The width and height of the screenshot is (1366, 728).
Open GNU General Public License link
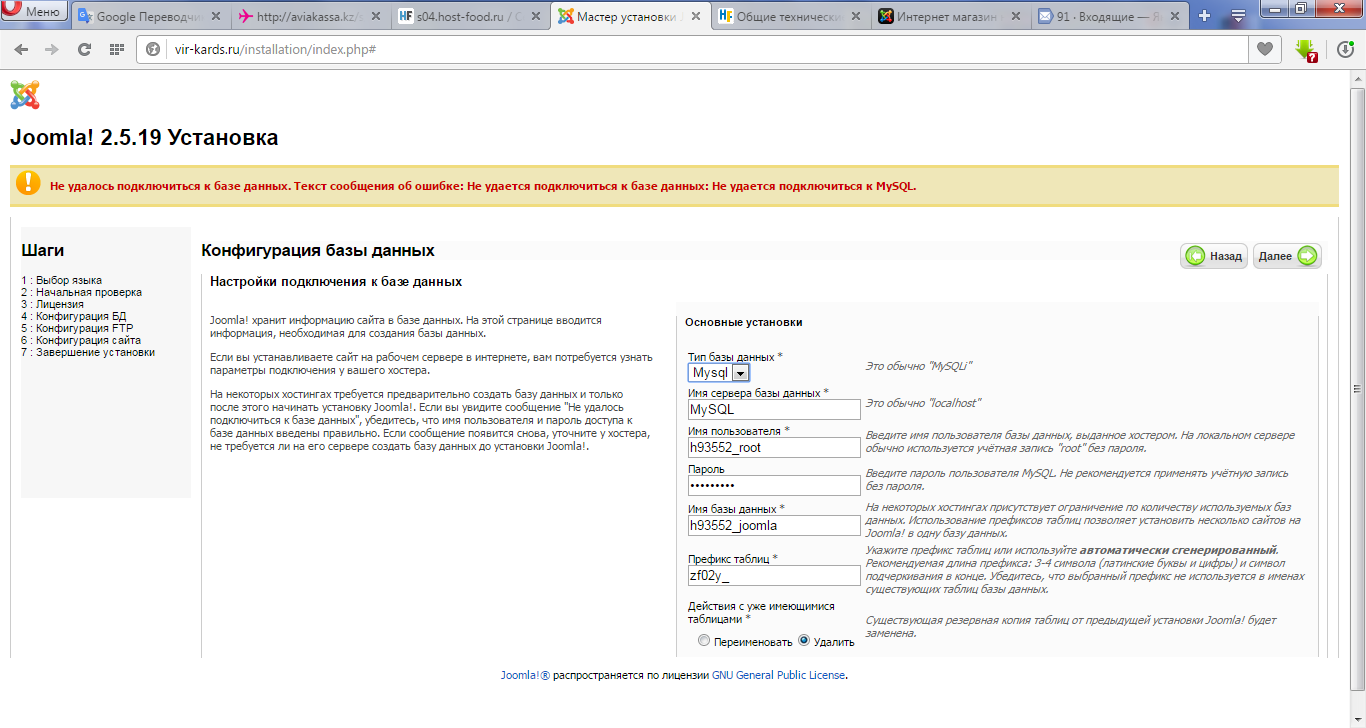point(779,675)
